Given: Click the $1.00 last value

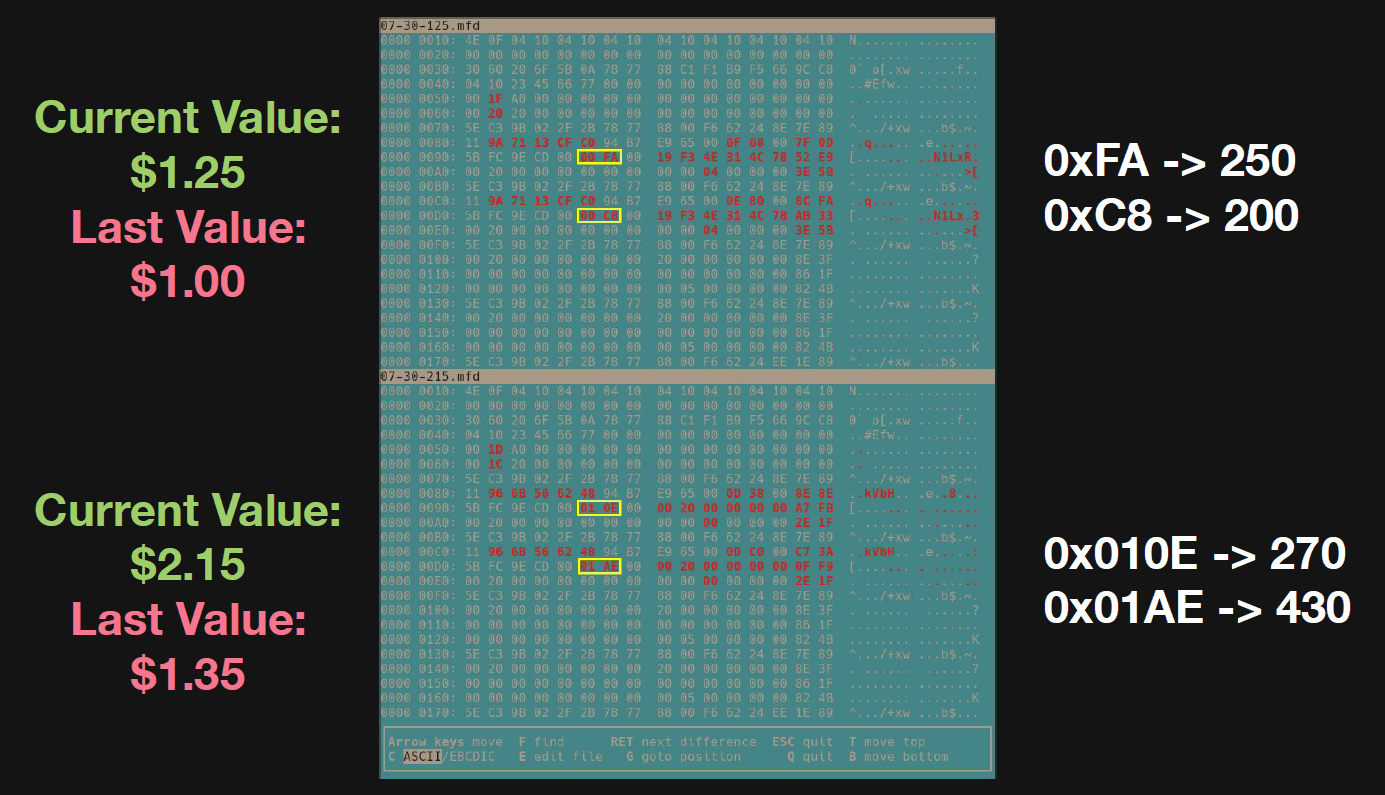Looking at the screenshot, I should 188,280.
